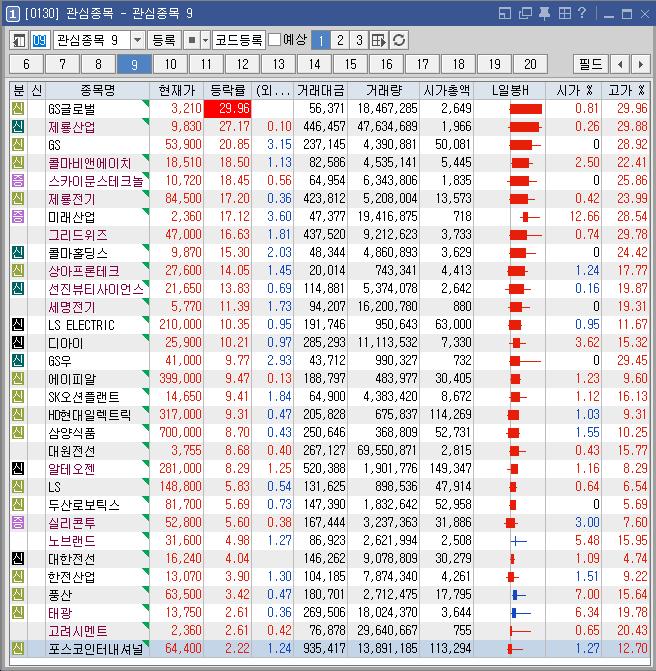Sort by the 거래량 column header
656x671 pixels.
point(384,90)
